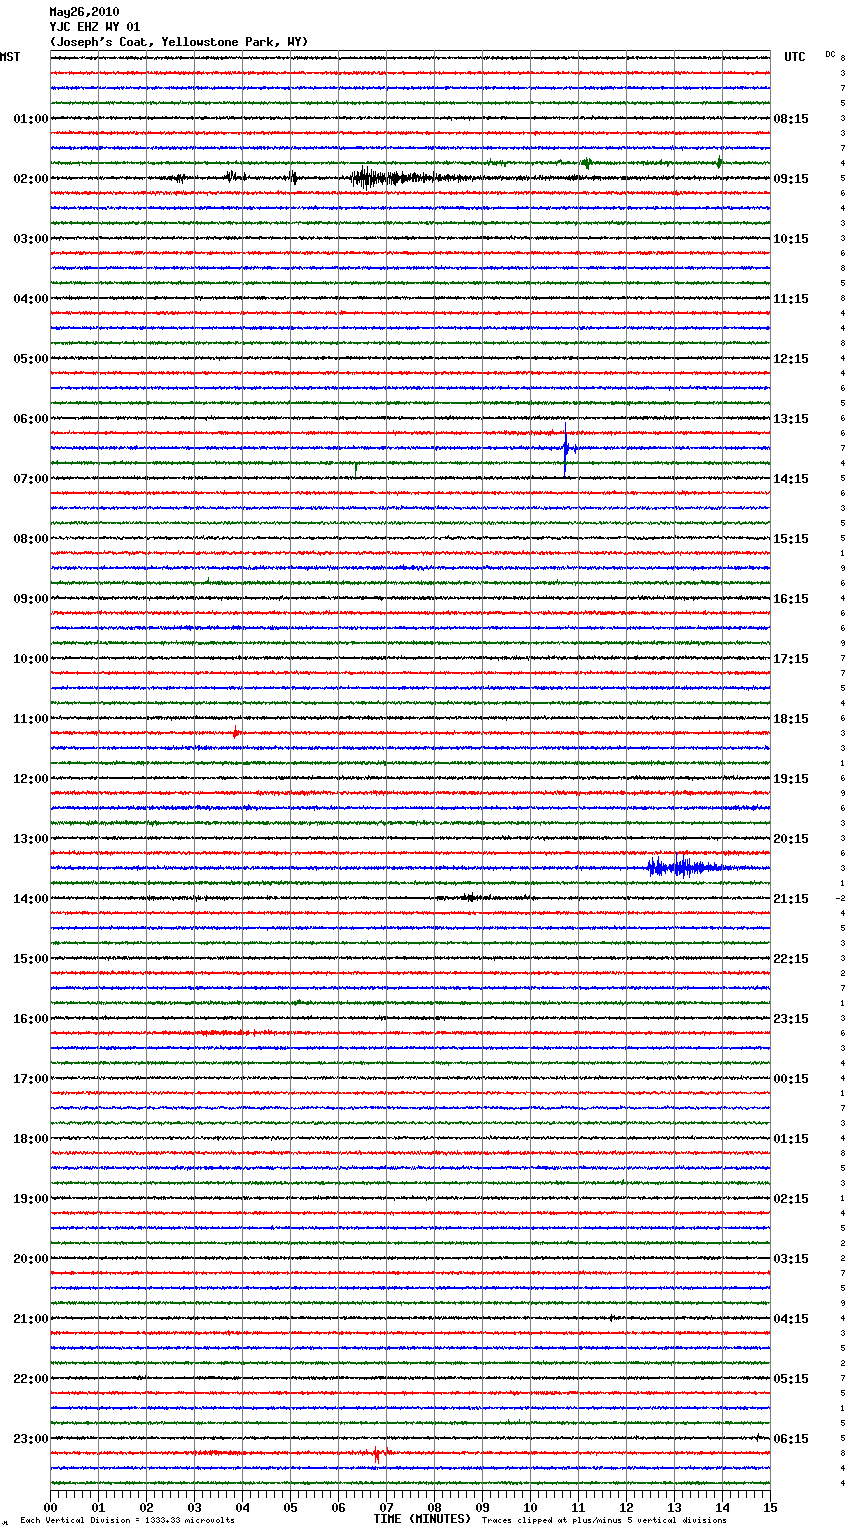This screenshot has height=1534, width=850.
Task: Select the 01:00 MST hour label
Action: 31,119
